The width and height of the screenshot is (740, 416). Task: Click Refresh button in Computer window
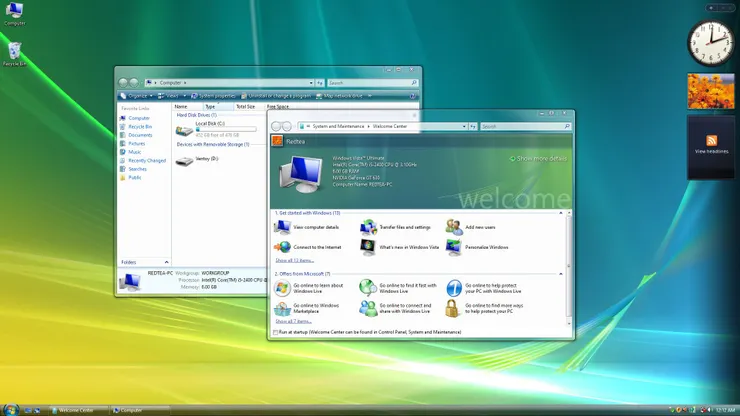pos(320,83)
